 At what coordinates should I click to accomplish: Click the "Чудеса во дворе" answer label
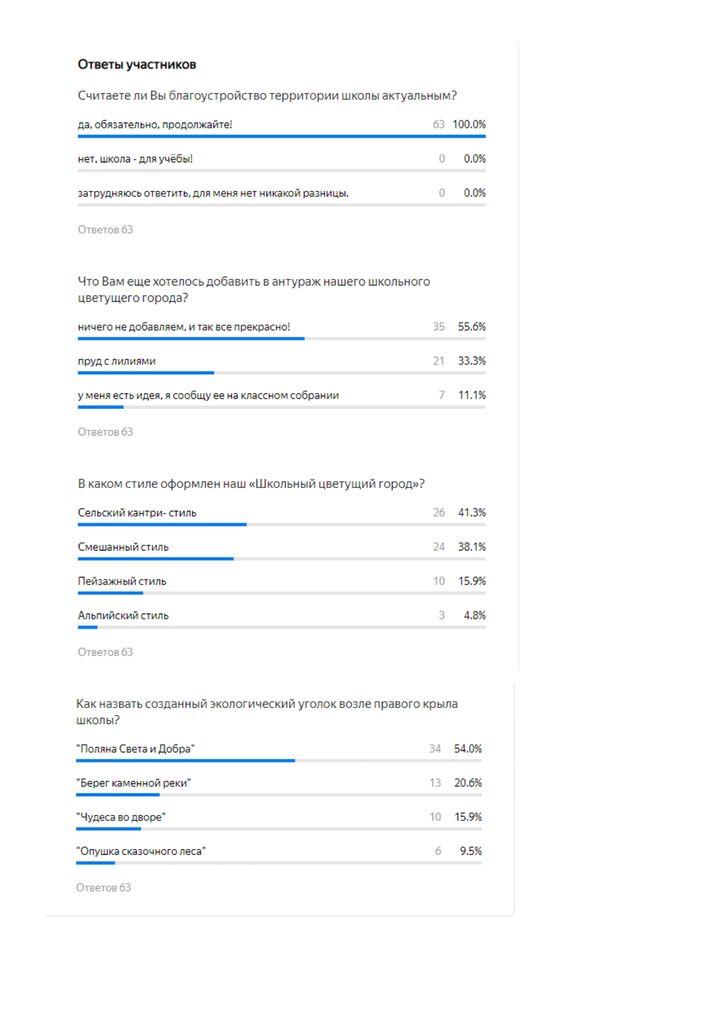[x=120, y=817]
